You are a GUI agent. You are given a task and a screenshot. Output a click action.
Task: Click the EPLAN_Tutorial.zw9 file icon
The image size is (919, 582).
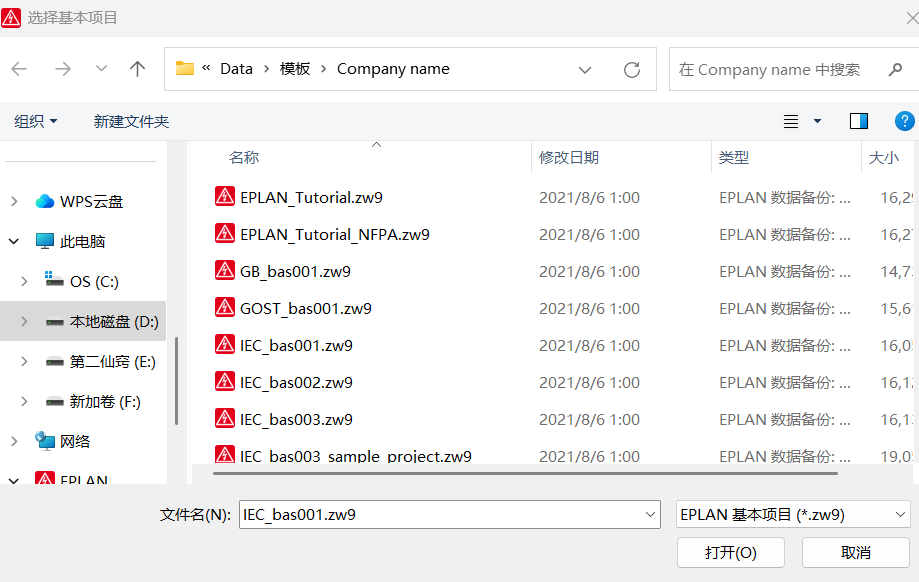pos(224,196)
